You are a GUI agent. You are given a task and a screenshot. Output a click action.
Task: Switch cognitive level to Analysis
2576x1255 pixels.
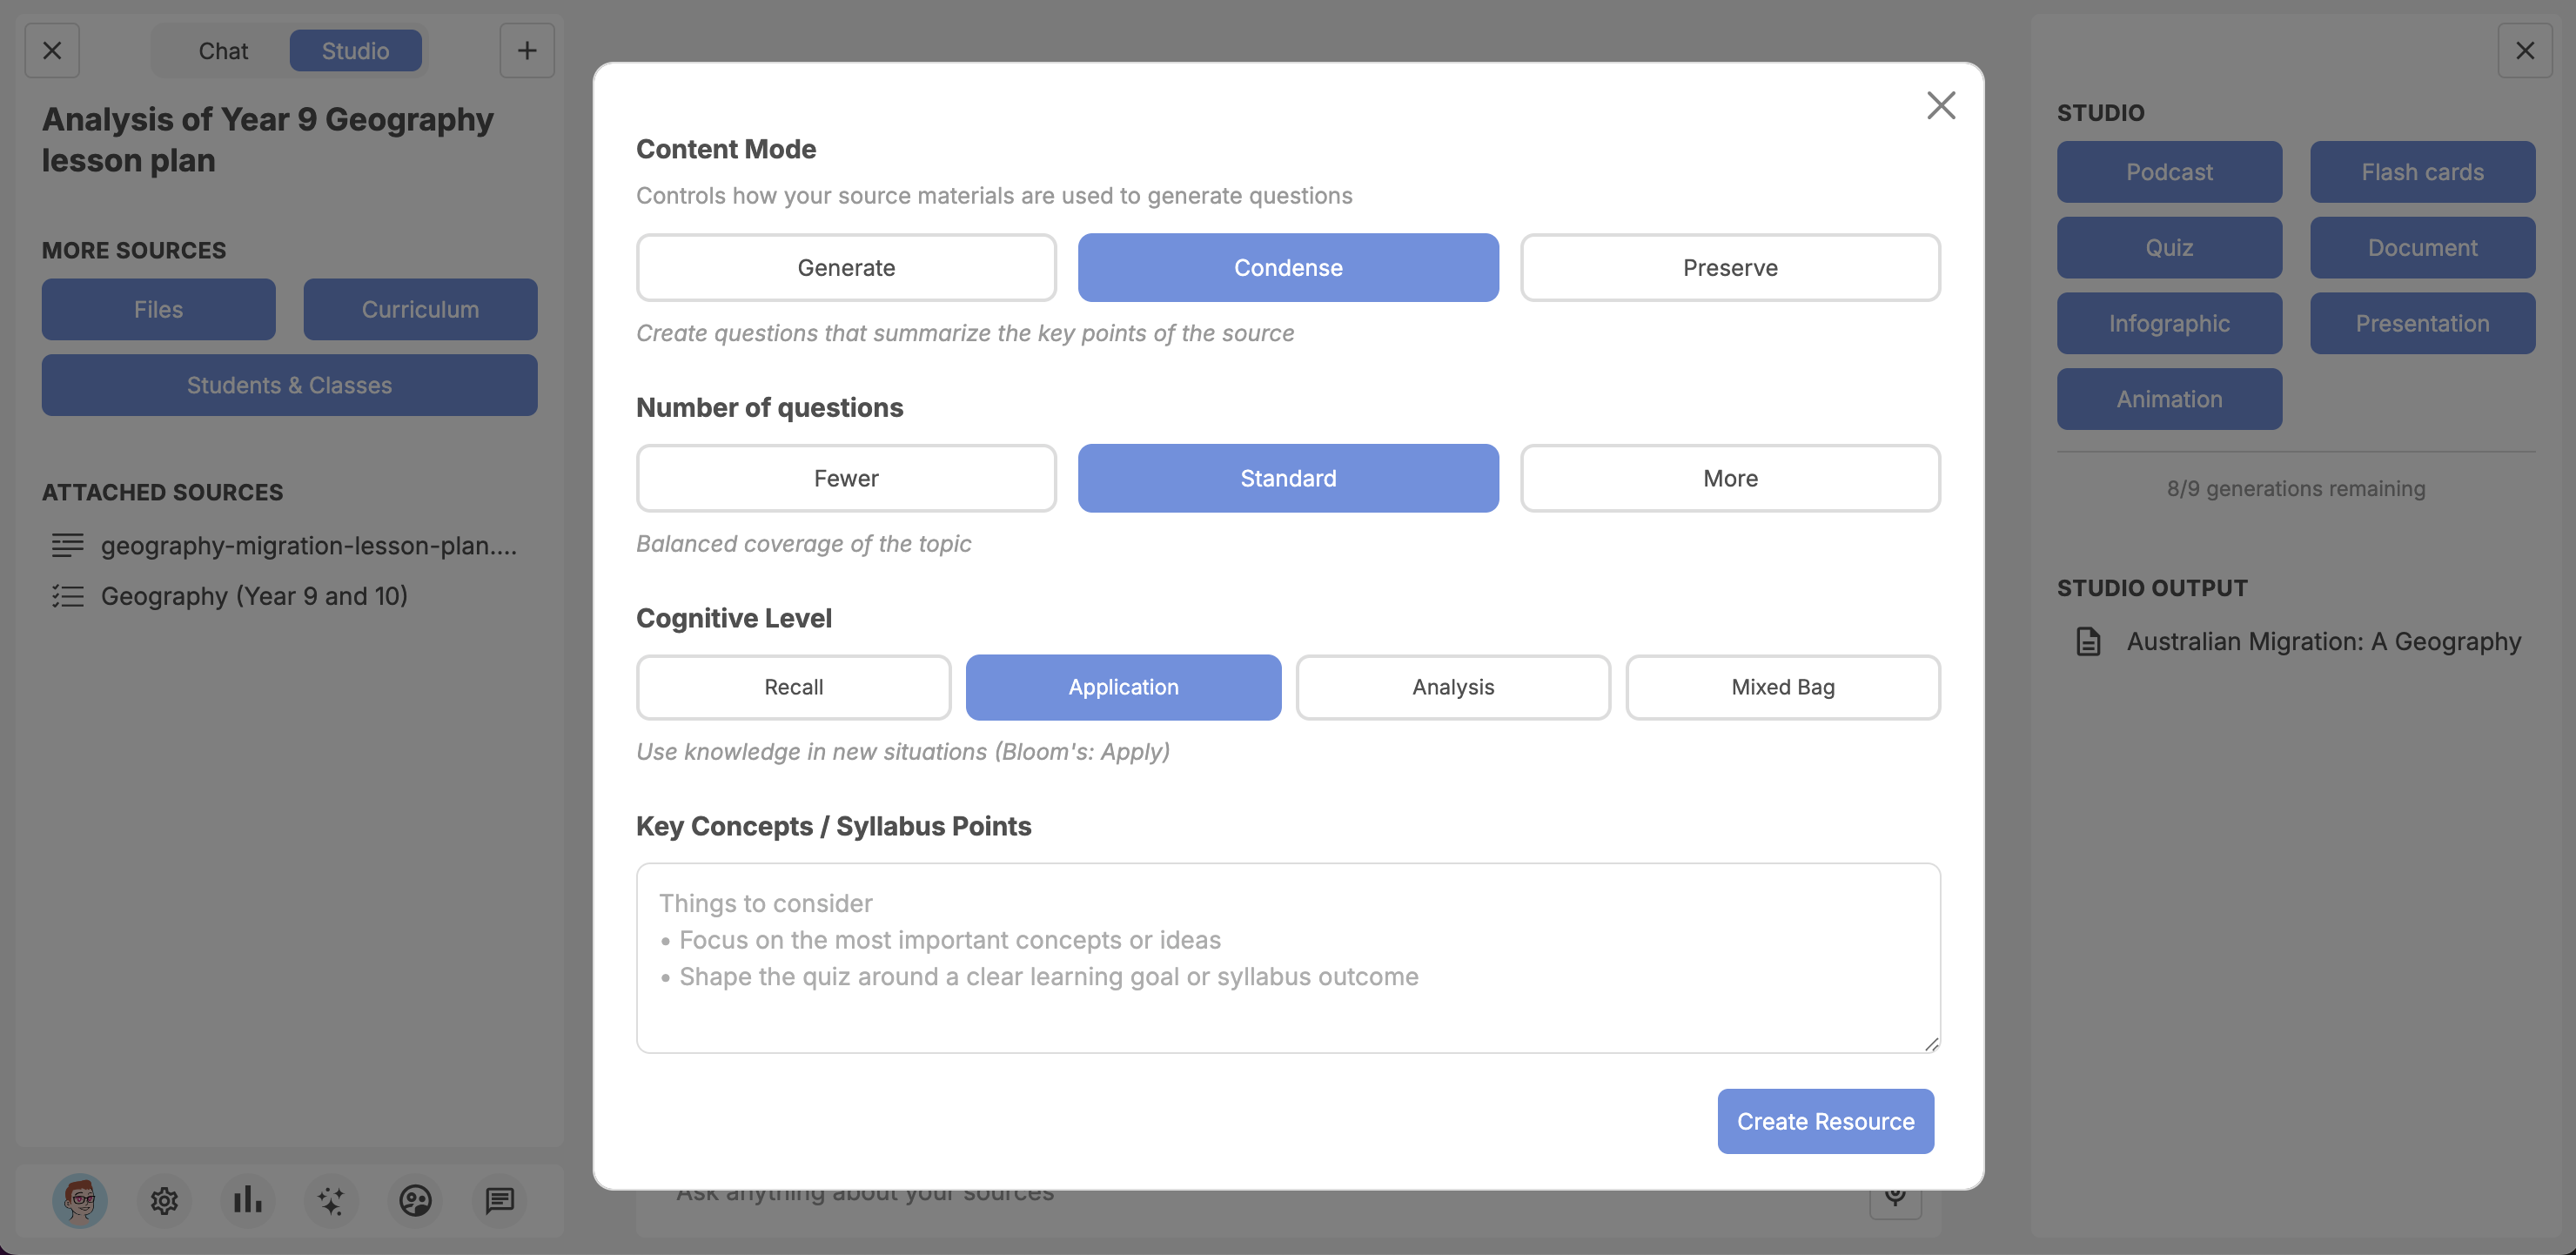(x=1452, y=687)
